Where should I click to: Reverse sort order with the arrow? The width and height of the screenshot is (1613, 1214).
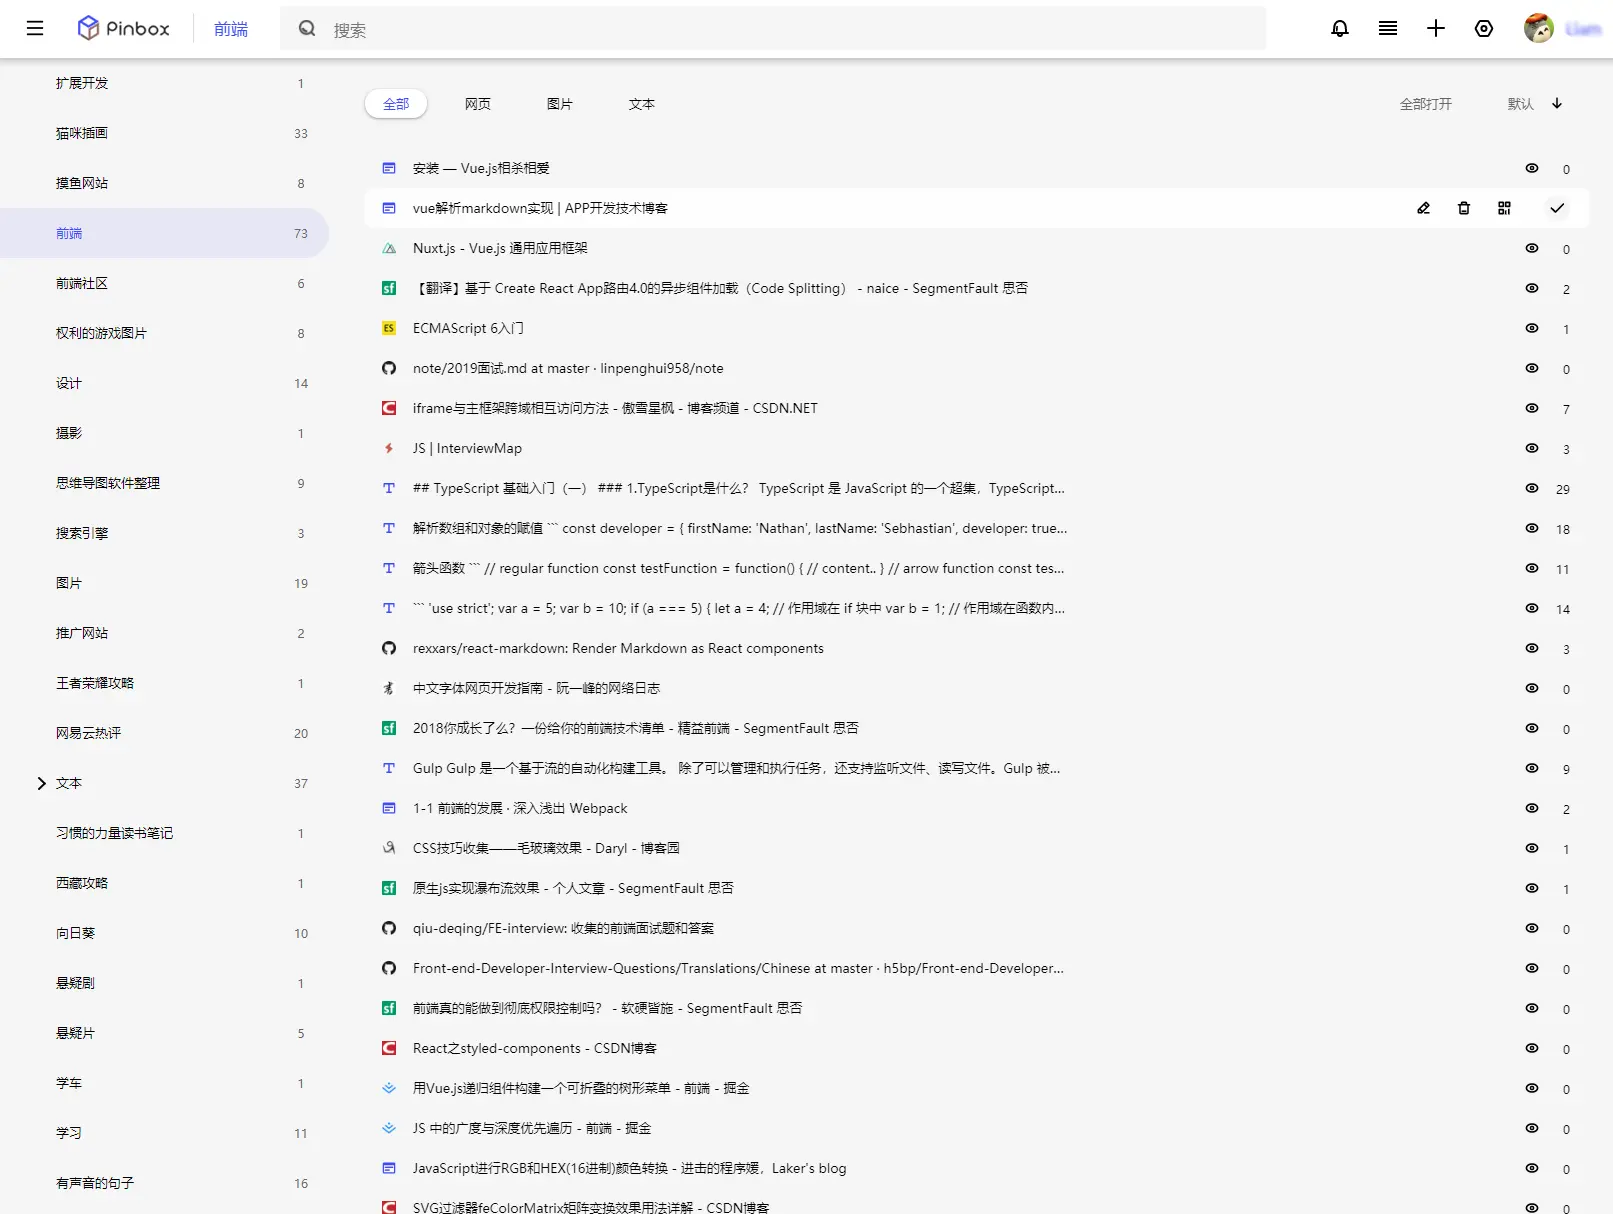[x=1557, y=104]
